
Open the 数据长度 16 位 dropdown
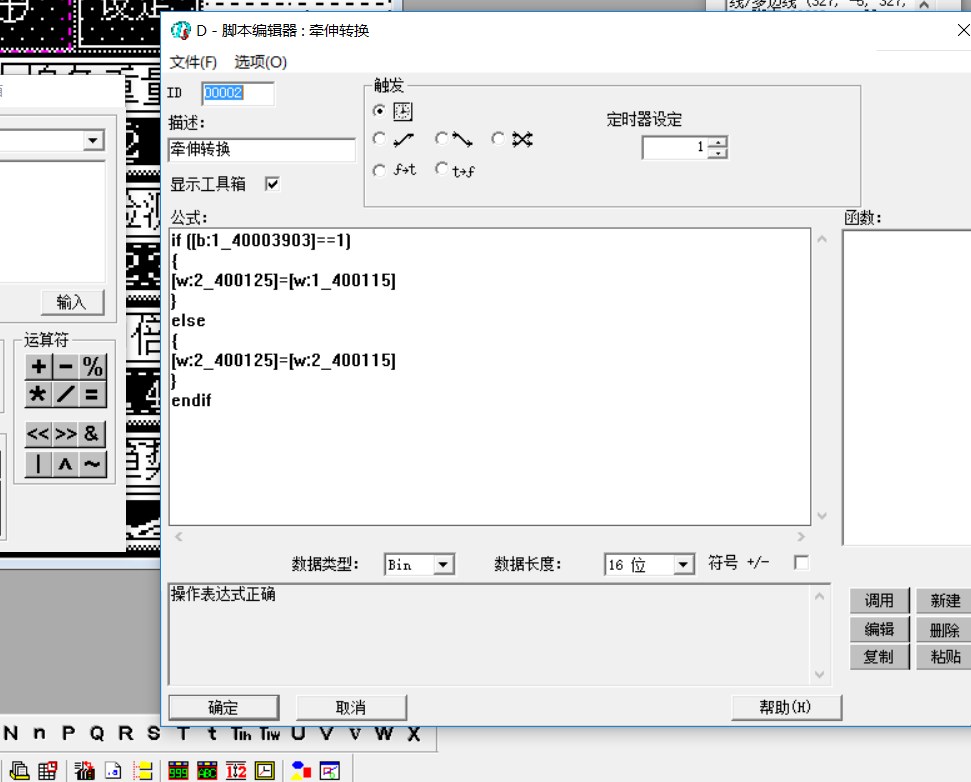[684, 565]
